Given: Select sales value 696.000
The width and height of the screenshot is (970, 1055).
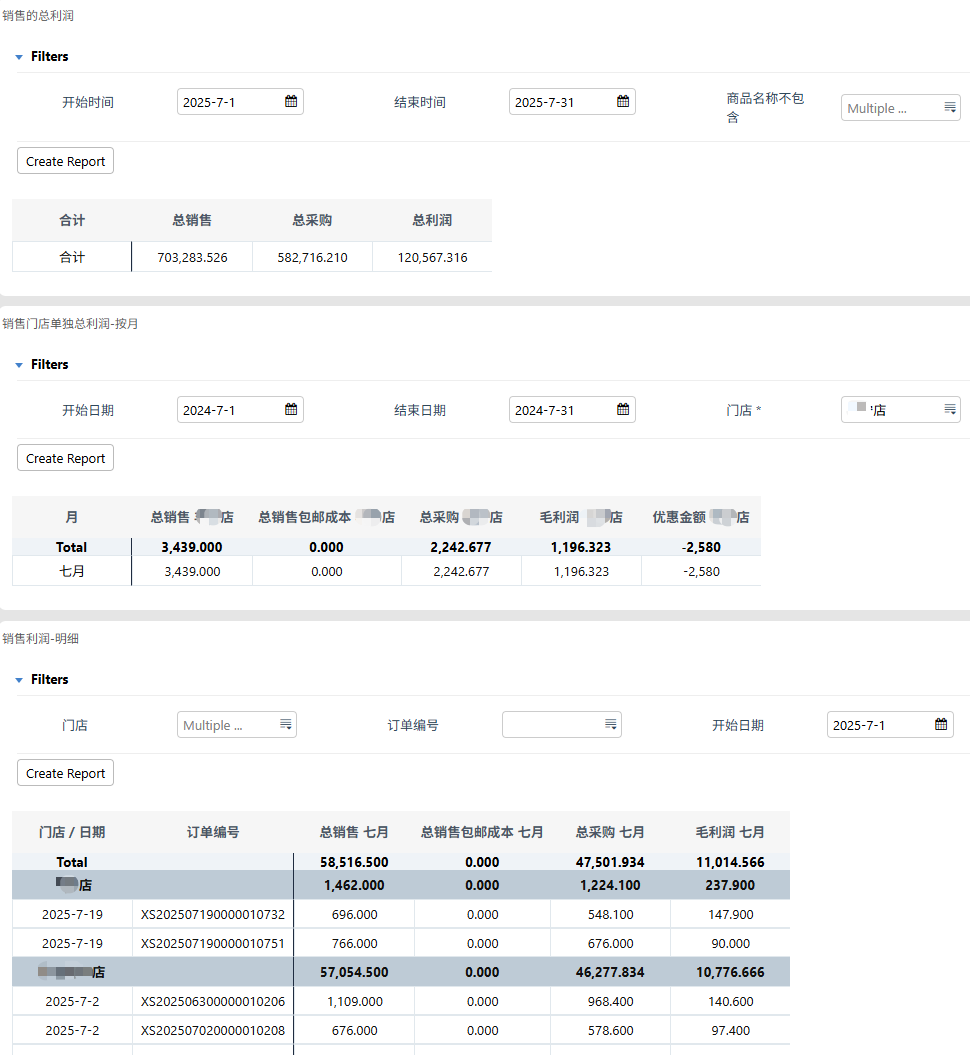Looking at the screenshot, I should click(x=355, y=914).
